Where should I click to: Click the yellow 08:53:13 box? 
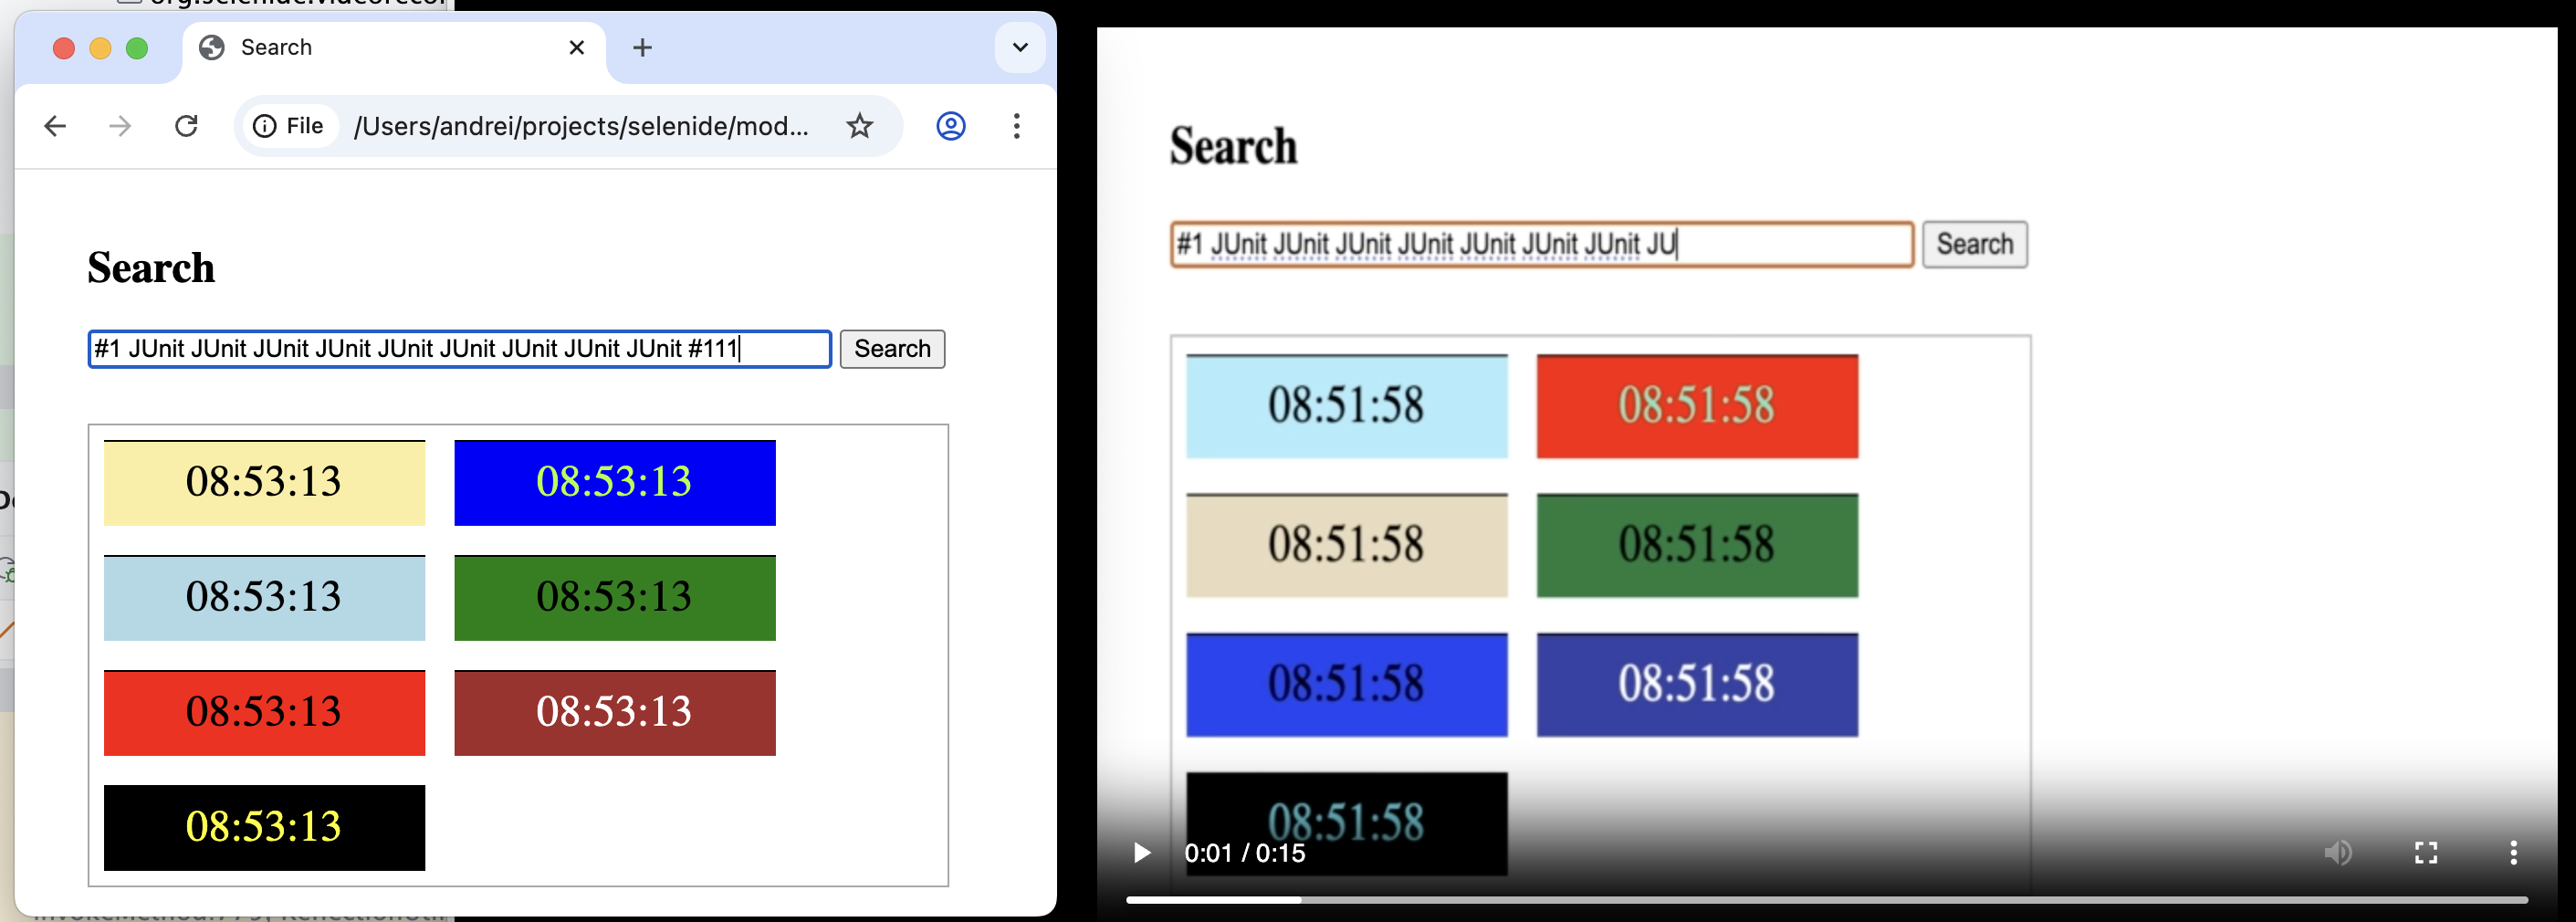coord(264,483)
